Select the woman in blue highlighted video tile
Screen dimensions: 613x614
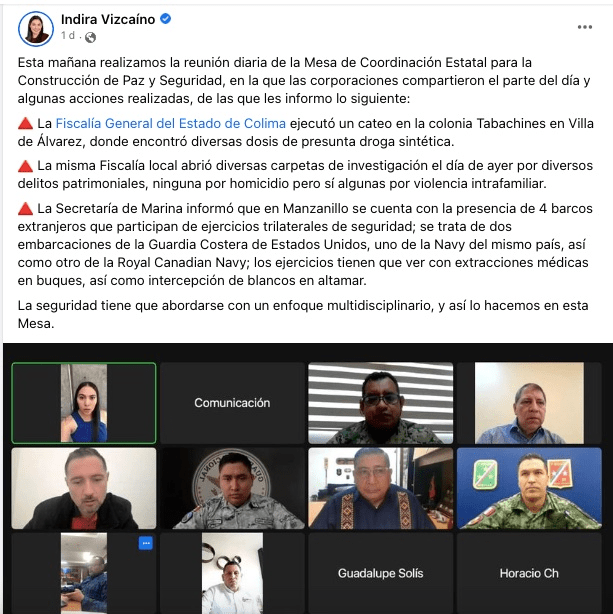coord(84,403)
